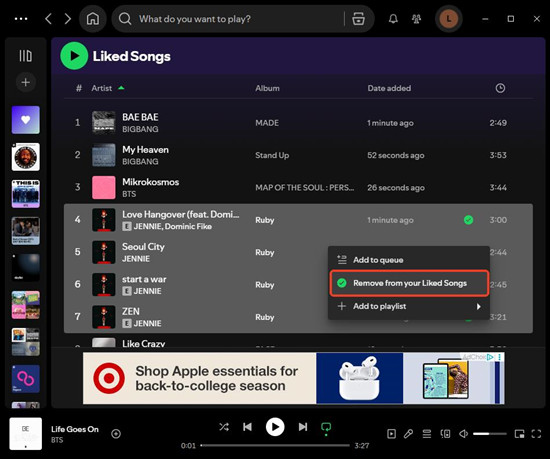Open the miniplayer
Screen dimensions: 550x459
(519, 434)
